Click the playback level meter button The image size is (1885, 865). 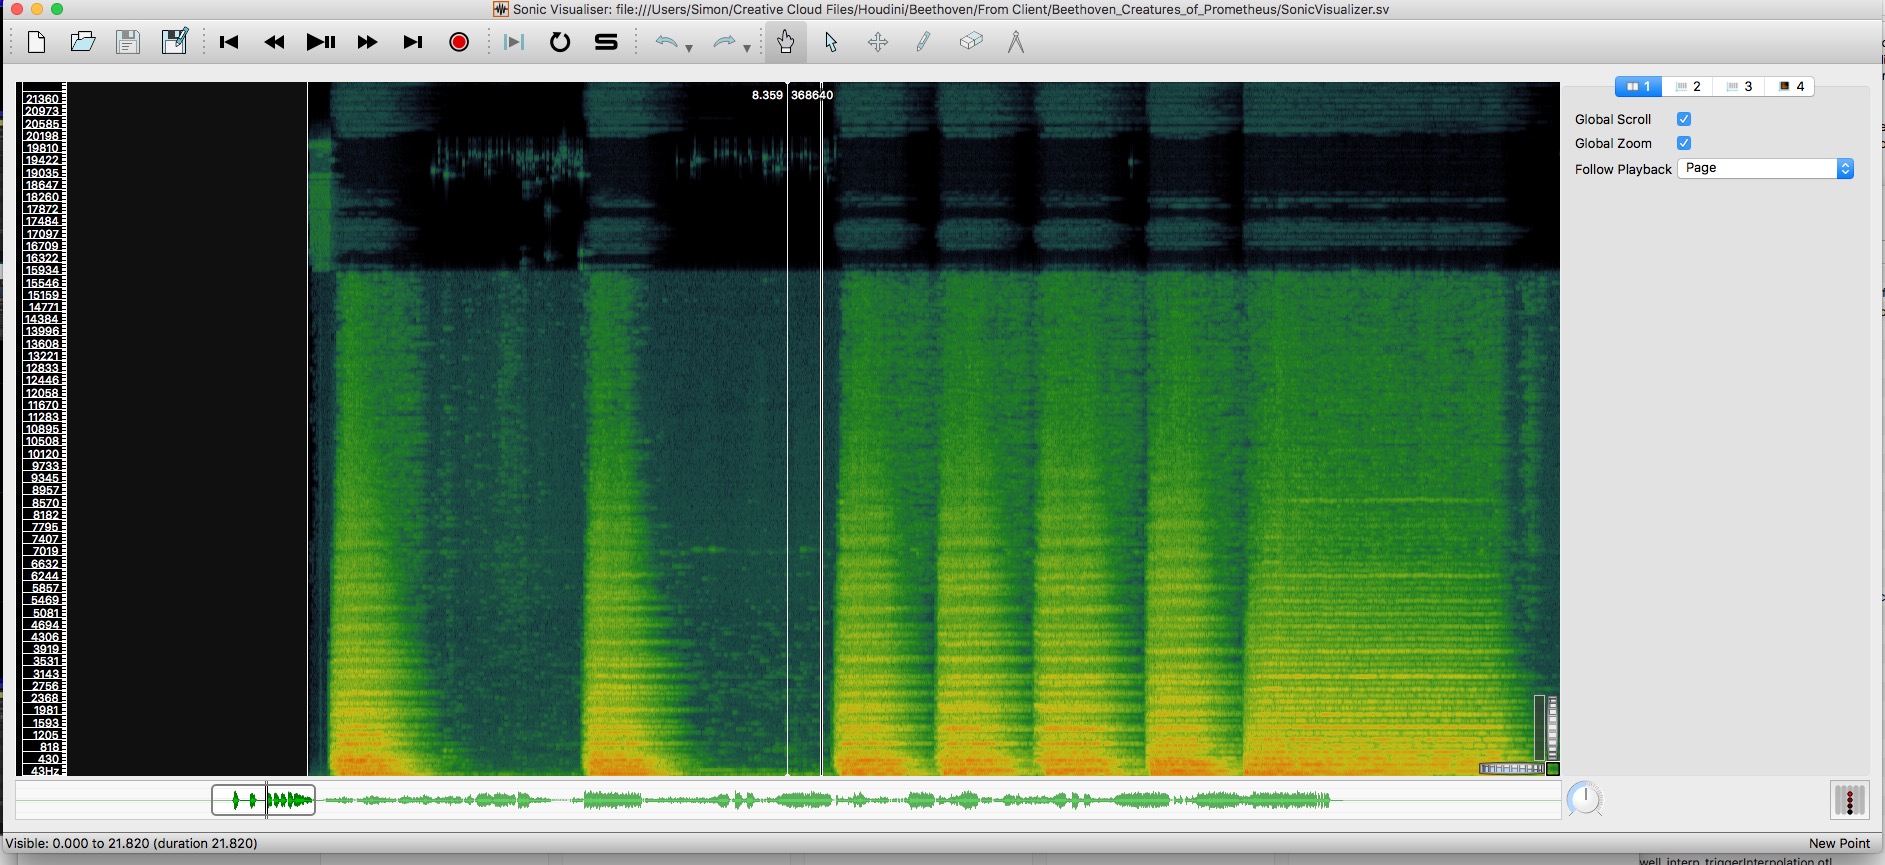(1849, 800)
